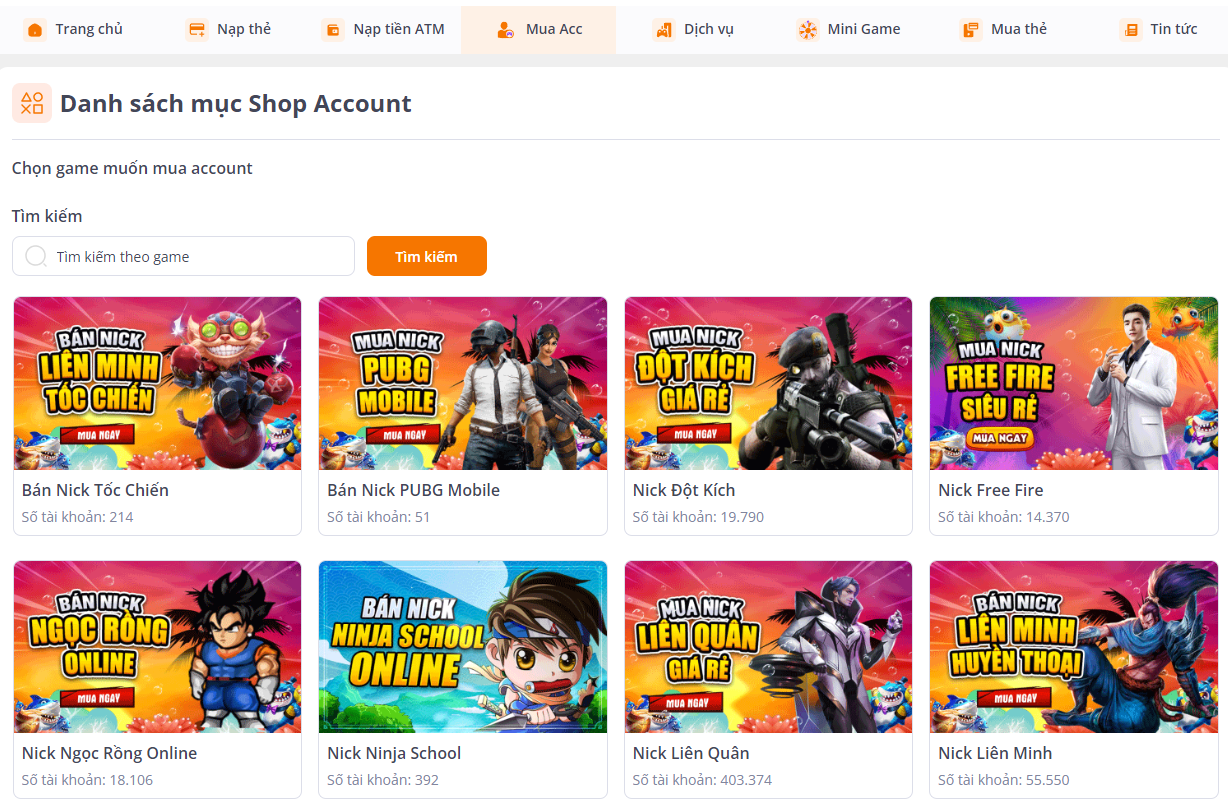Click the Trang chủ home icon
Image resolution: width=1228 pixels, height=802 pixels.
point(35,30)
